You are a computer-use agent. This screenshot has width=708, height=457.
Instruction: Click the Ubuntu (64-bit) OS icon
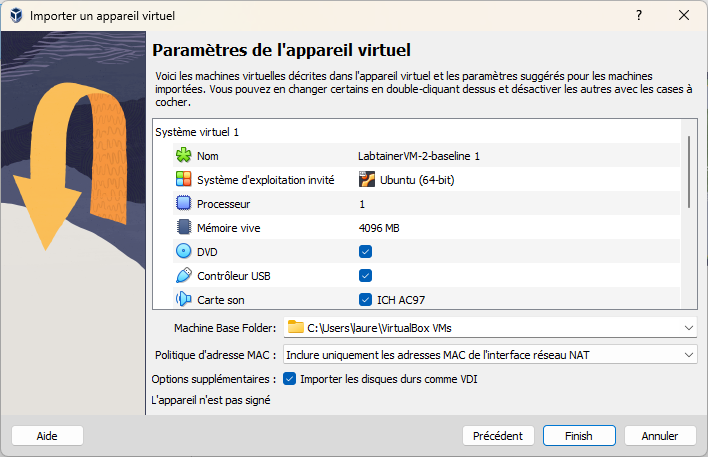pyautogui.click(x=366, y=180)
